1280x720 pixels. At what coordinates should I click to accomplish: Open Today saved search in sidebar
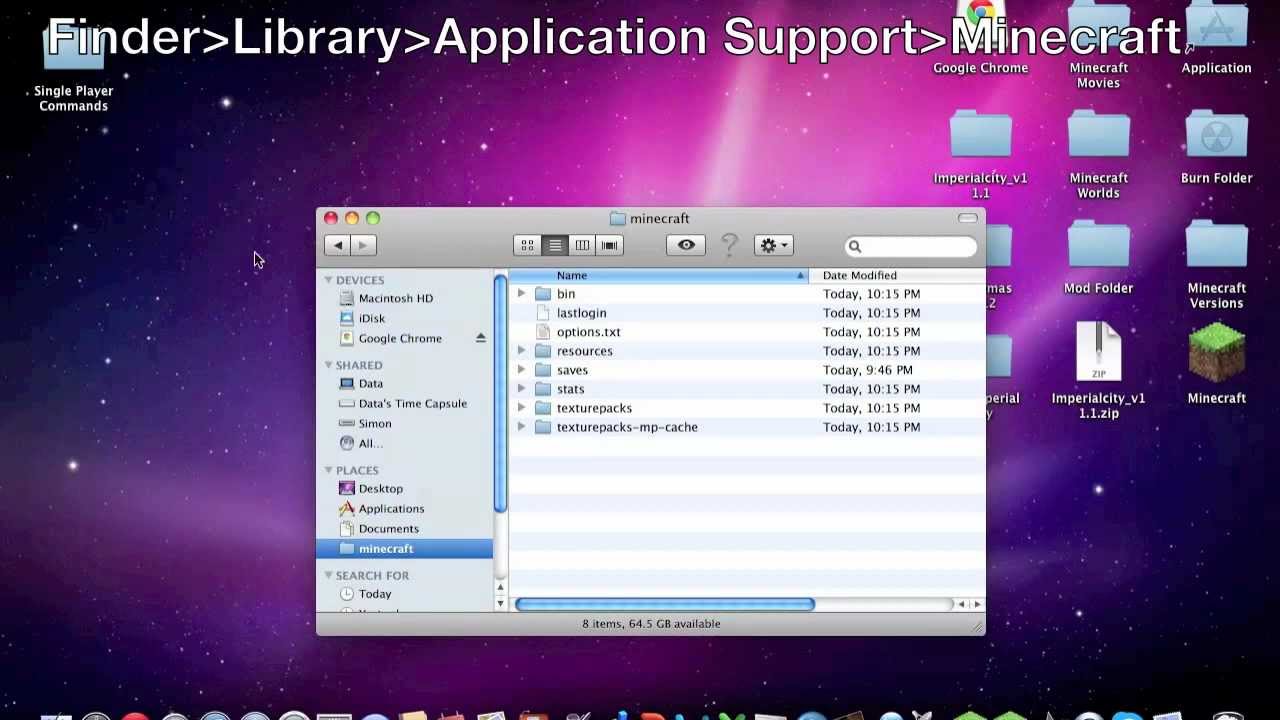(374, 593)
